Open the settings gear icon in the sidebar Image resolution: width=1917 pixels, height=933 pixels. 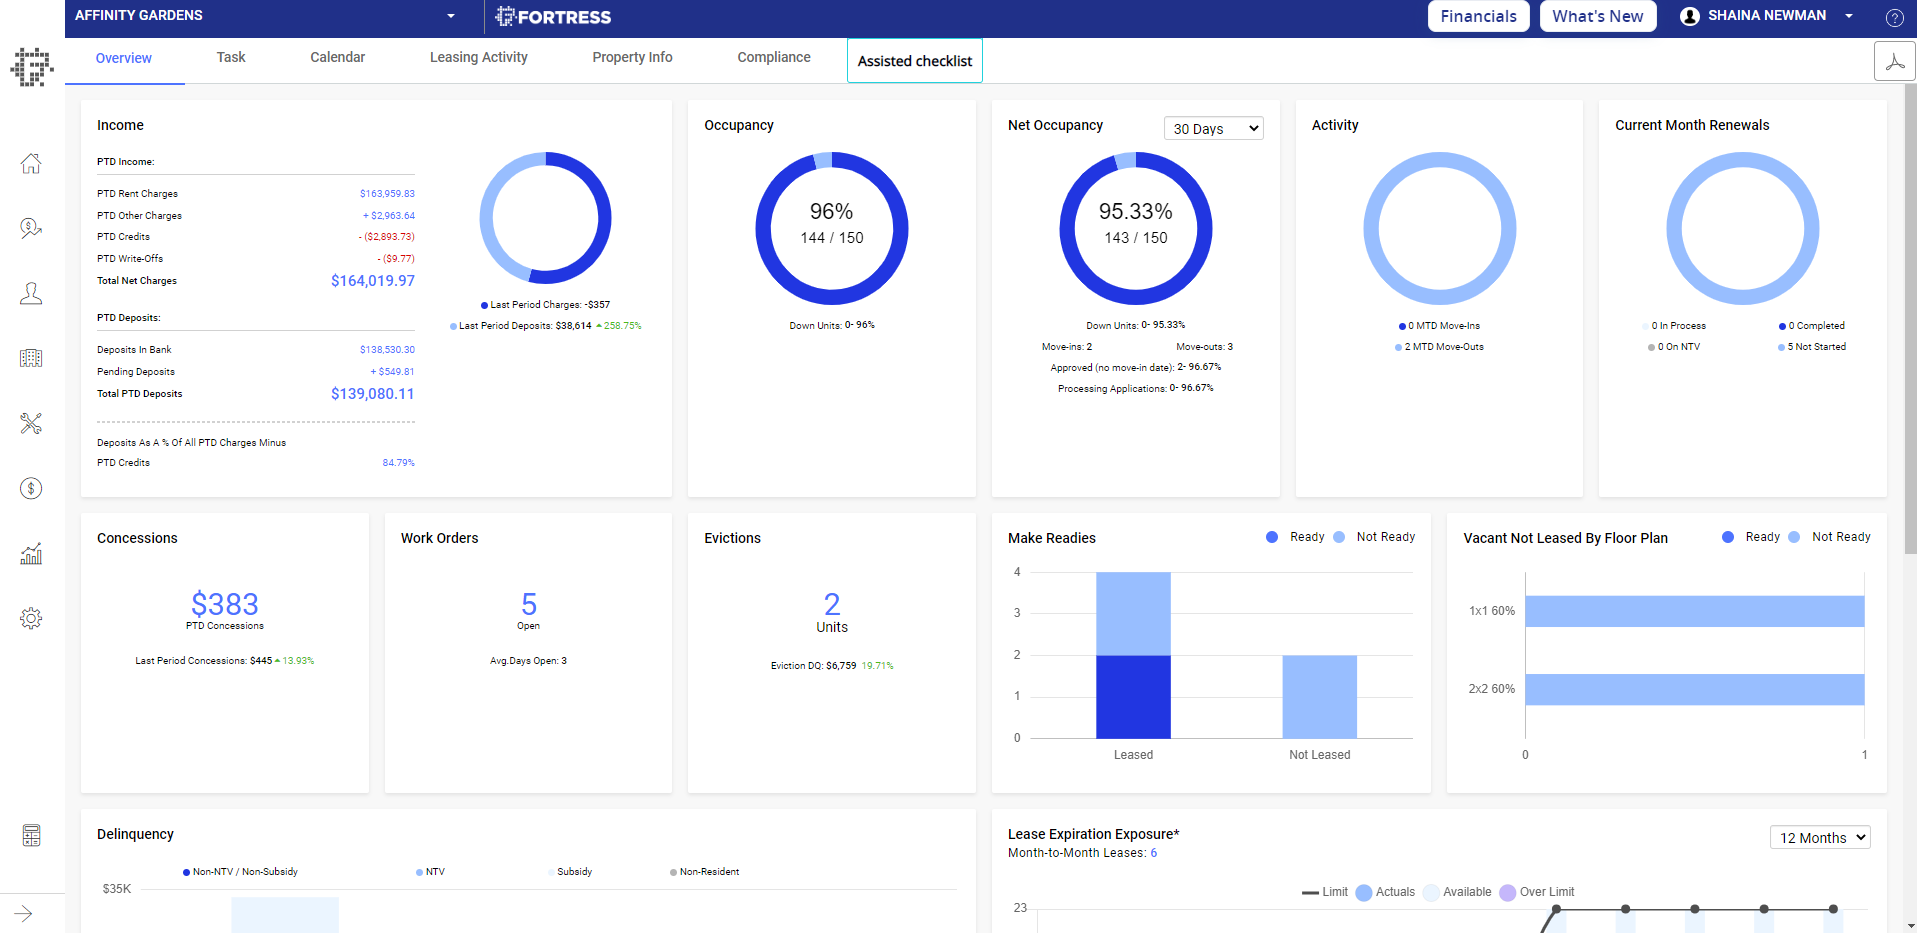coord(31,618)
